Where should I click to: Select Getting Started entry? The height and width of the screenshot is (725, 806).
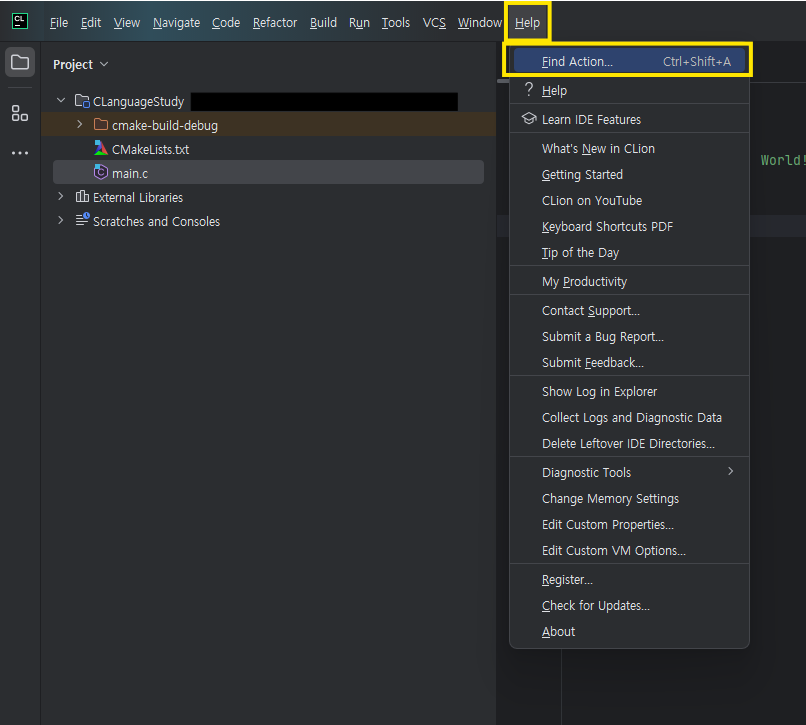629,174
